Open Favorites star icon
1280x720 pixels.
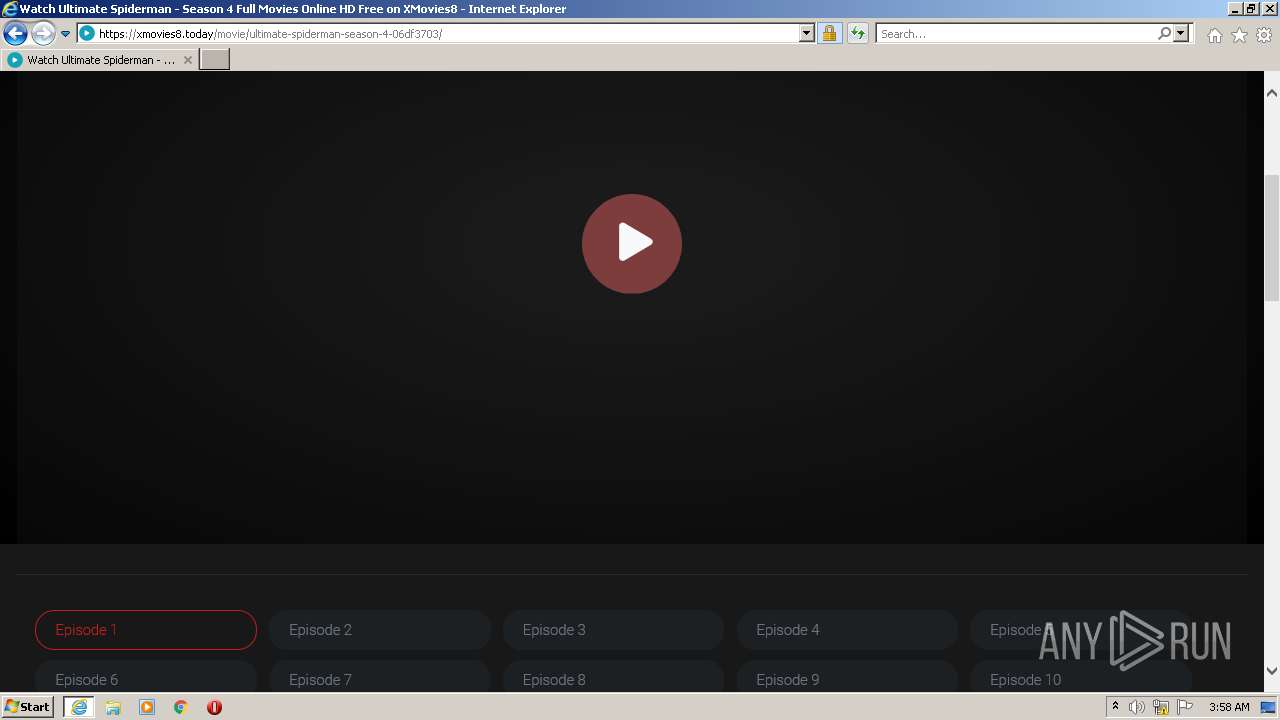point(1239,35)
